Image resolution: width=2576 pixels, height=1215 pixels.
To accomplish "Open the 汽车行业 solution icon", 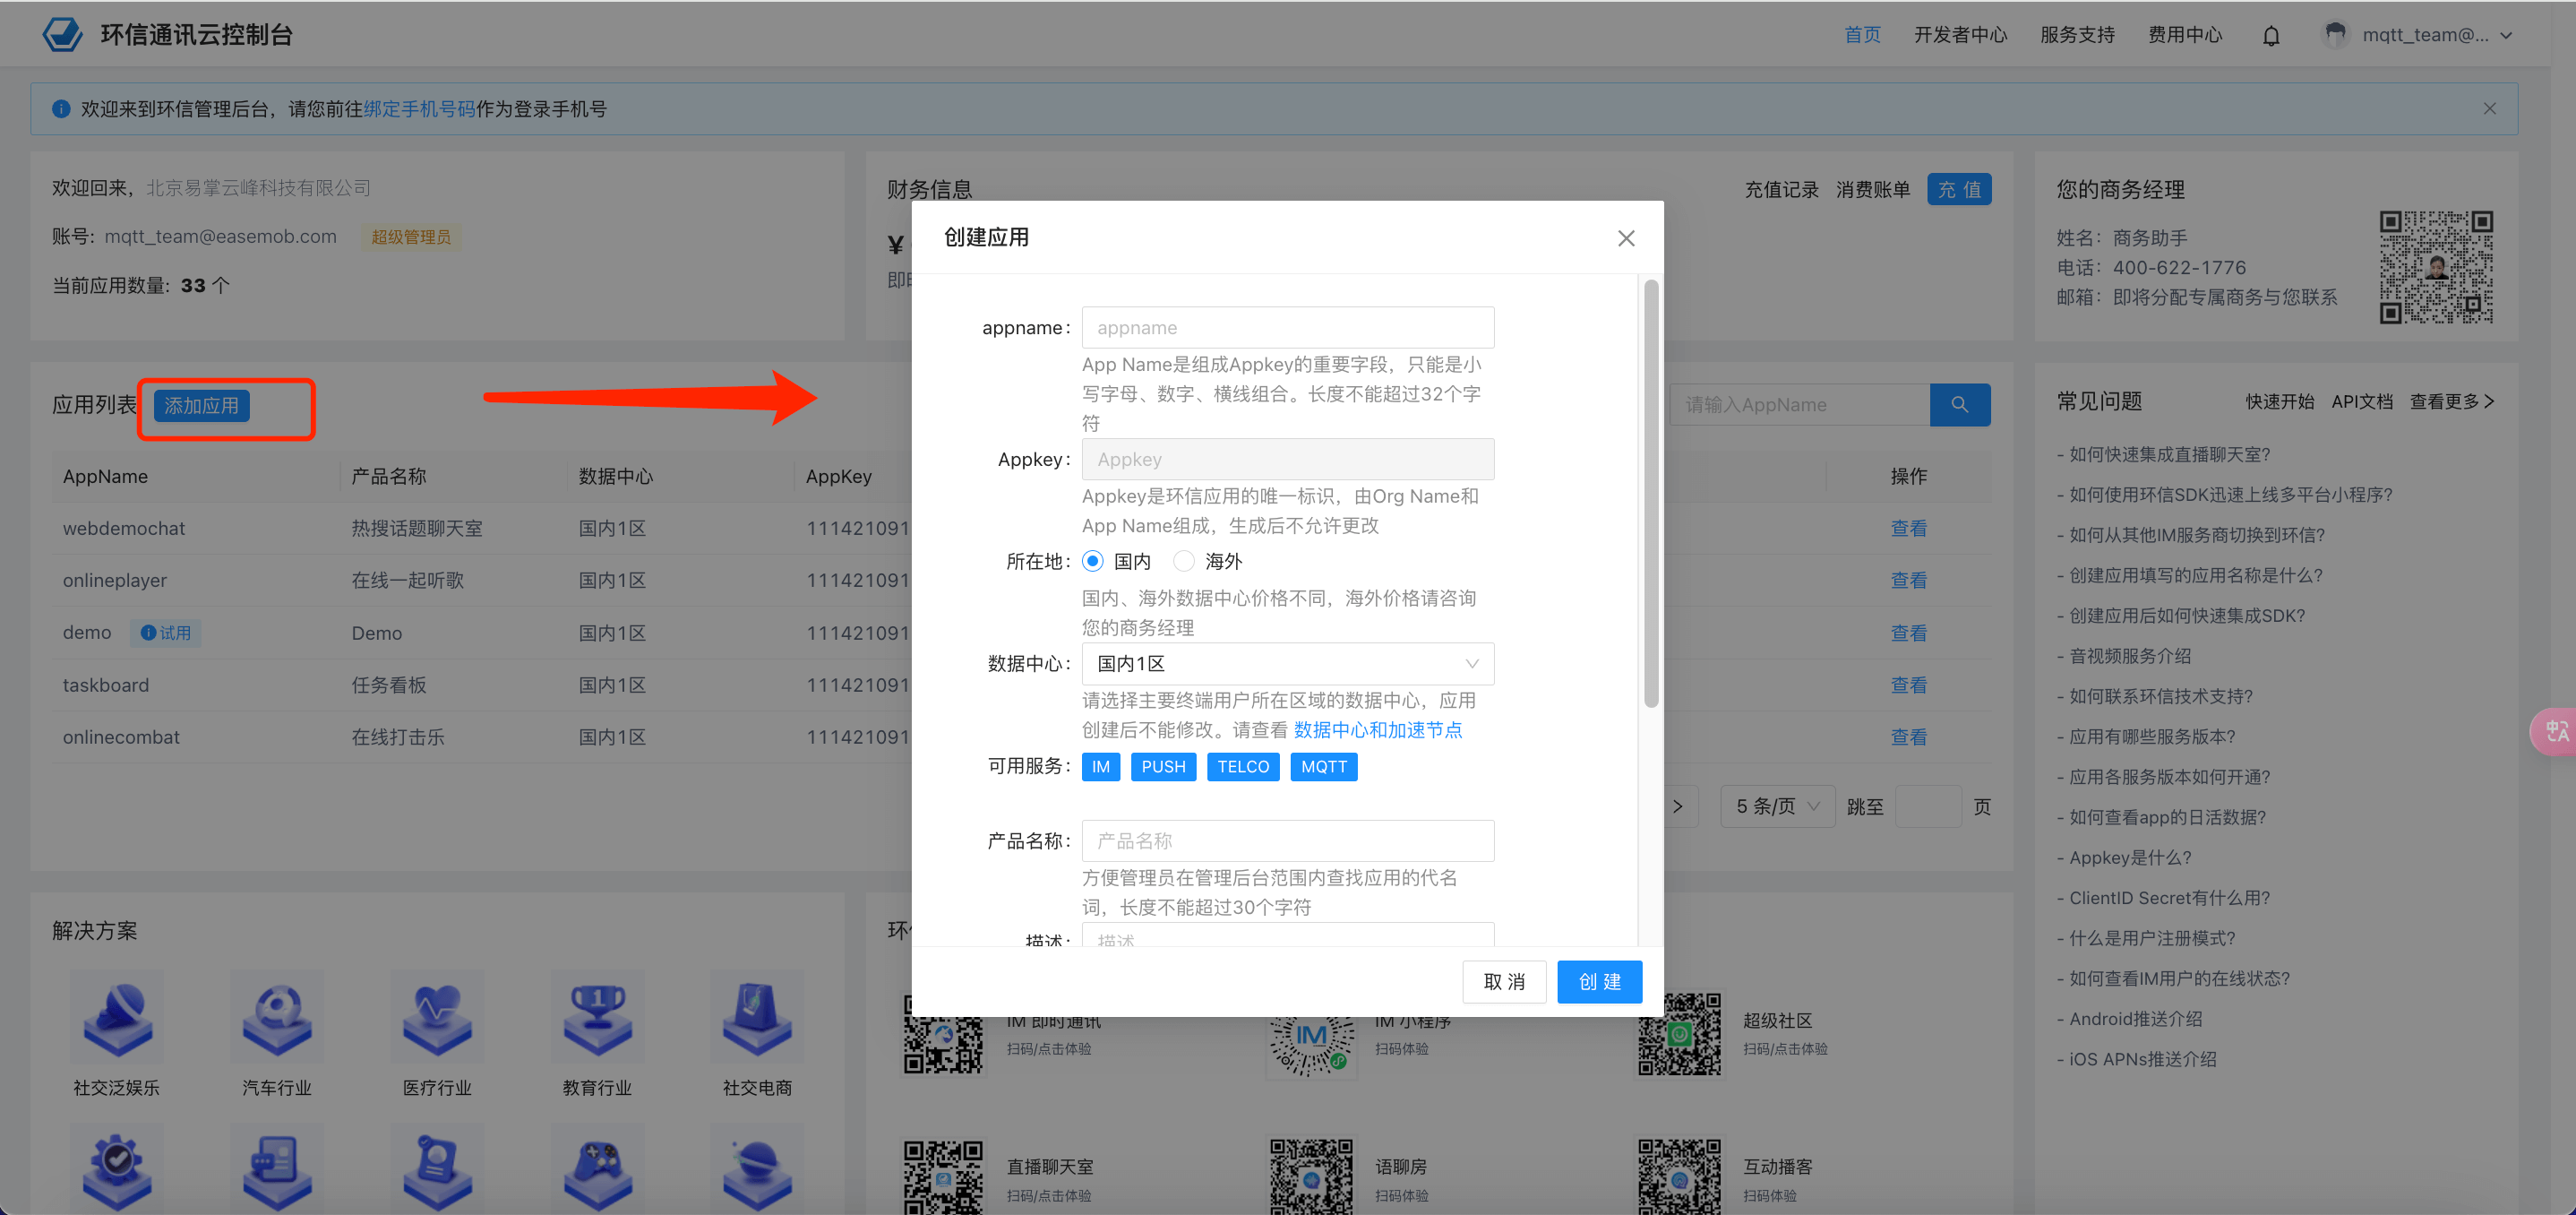I will coord(277,1018).
